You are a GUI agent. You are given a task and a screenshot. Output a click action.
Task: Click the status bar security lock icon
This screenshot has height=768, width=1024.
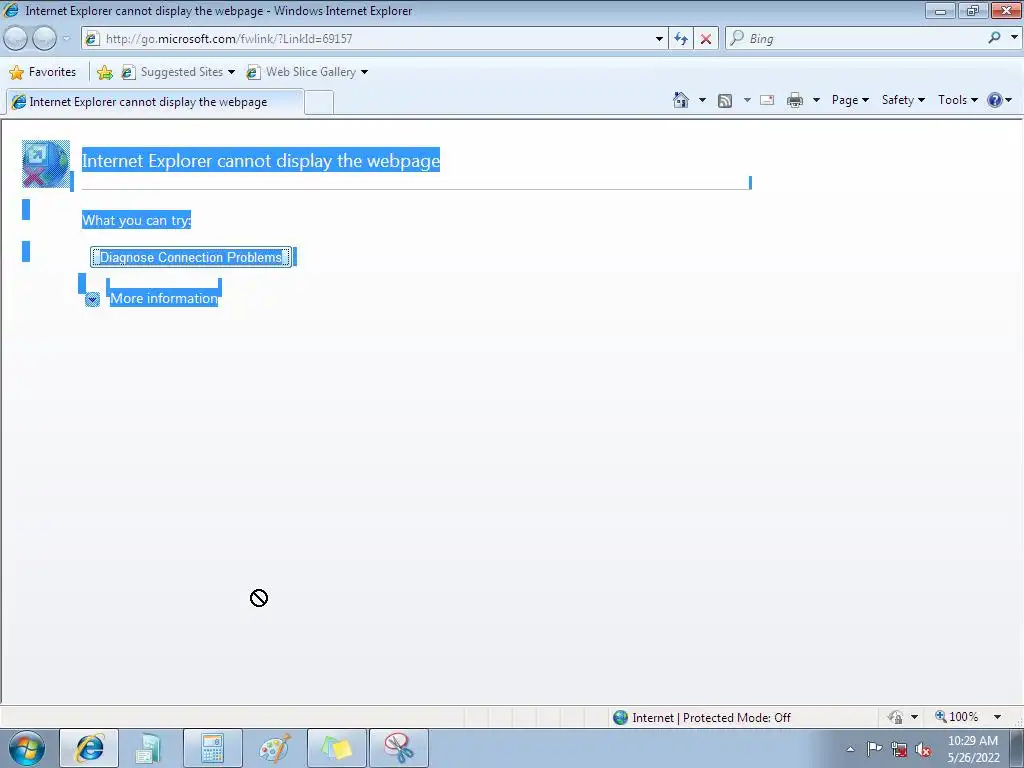click(x=896, y=717)
